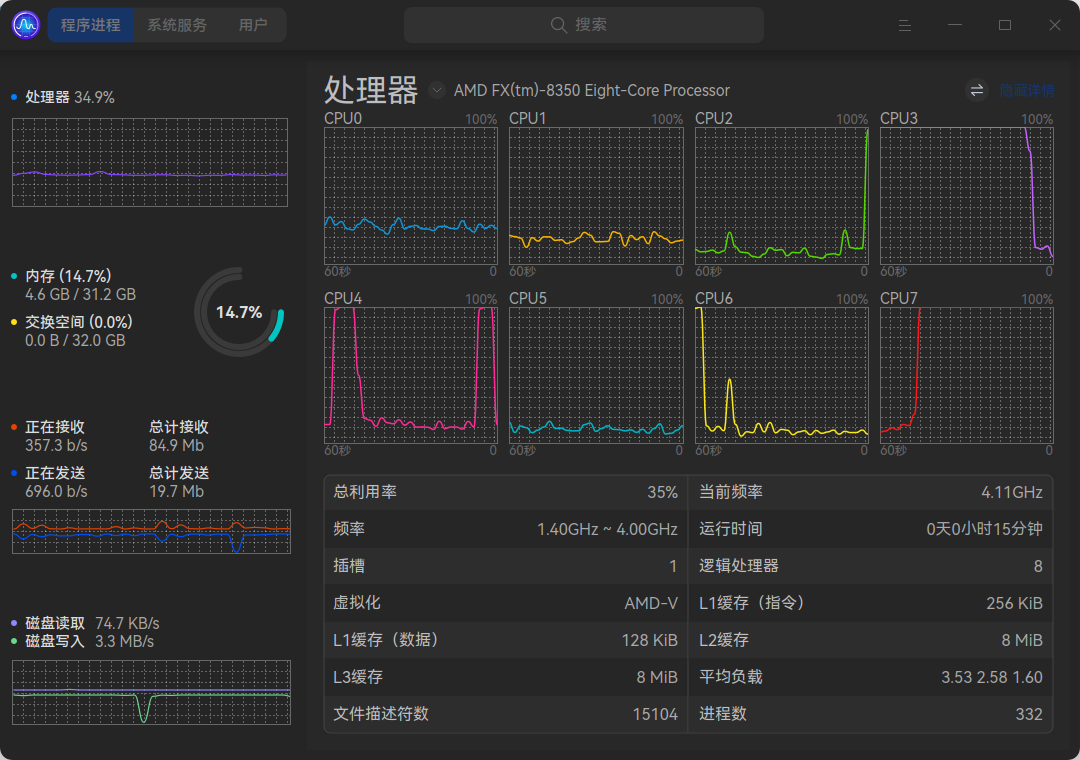
Task: Click the CPU0 usage graph
Action: click(x=411, y=196)
